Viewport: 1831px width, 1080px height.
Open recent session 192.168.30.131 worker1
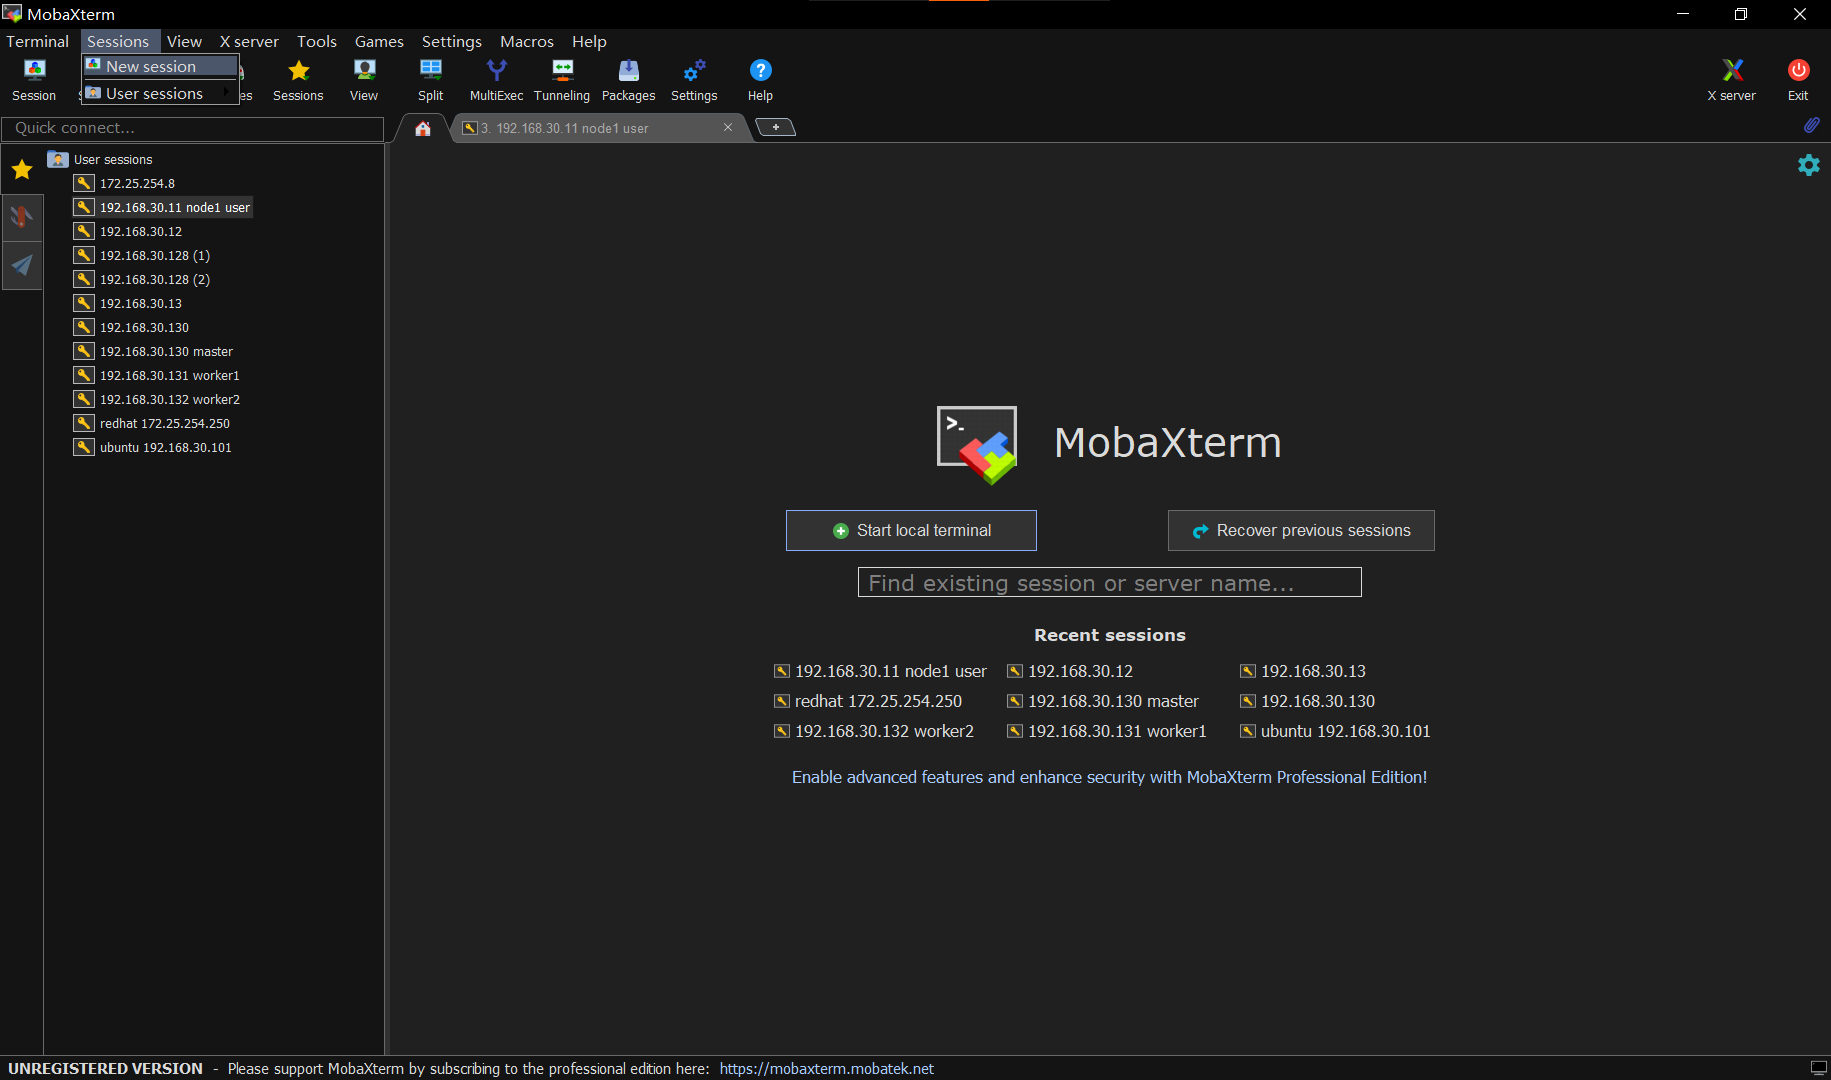[x=1107, y=731]
